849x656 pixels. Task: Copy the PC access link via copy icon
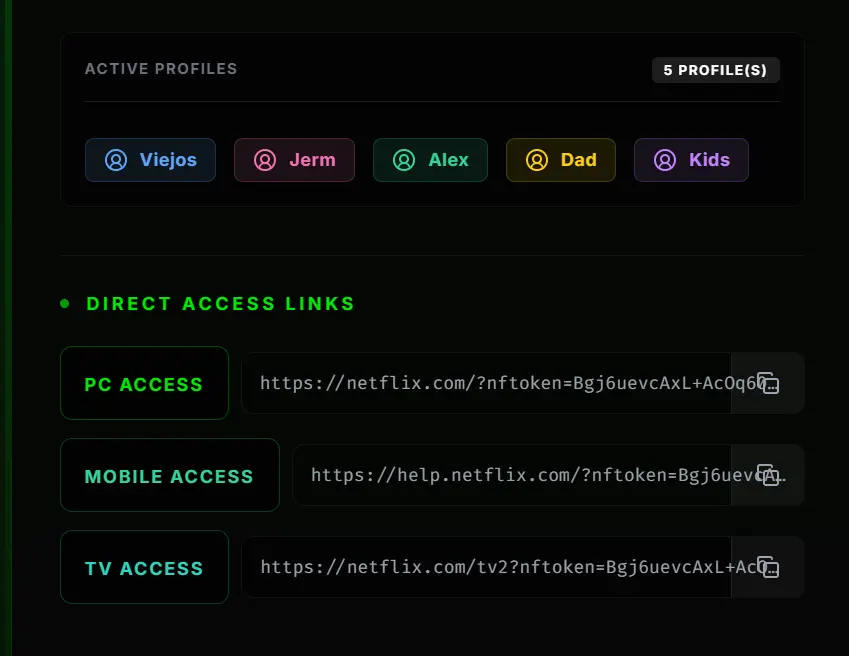(768, 383)
